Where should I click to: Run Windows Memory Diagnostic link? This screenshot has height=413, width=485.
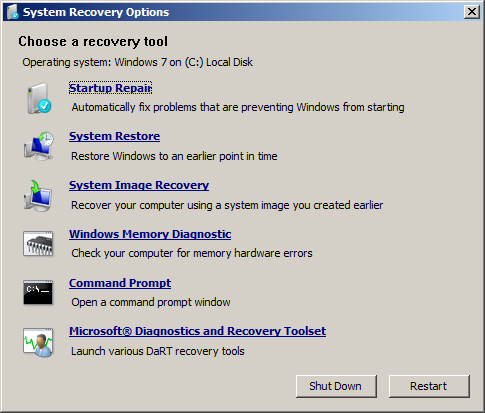150,234
